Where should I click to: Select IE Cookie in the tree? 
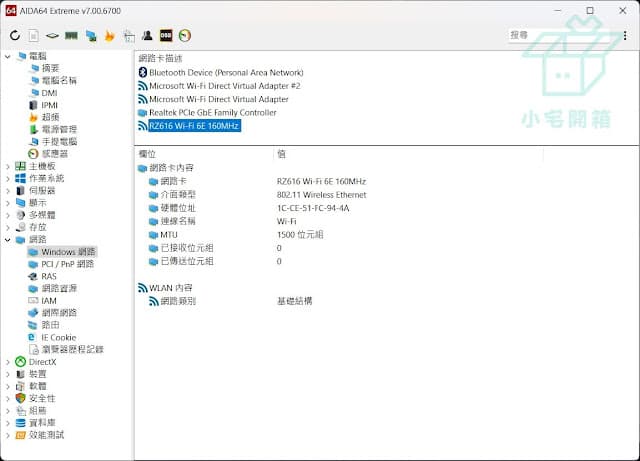pos(59,338)
